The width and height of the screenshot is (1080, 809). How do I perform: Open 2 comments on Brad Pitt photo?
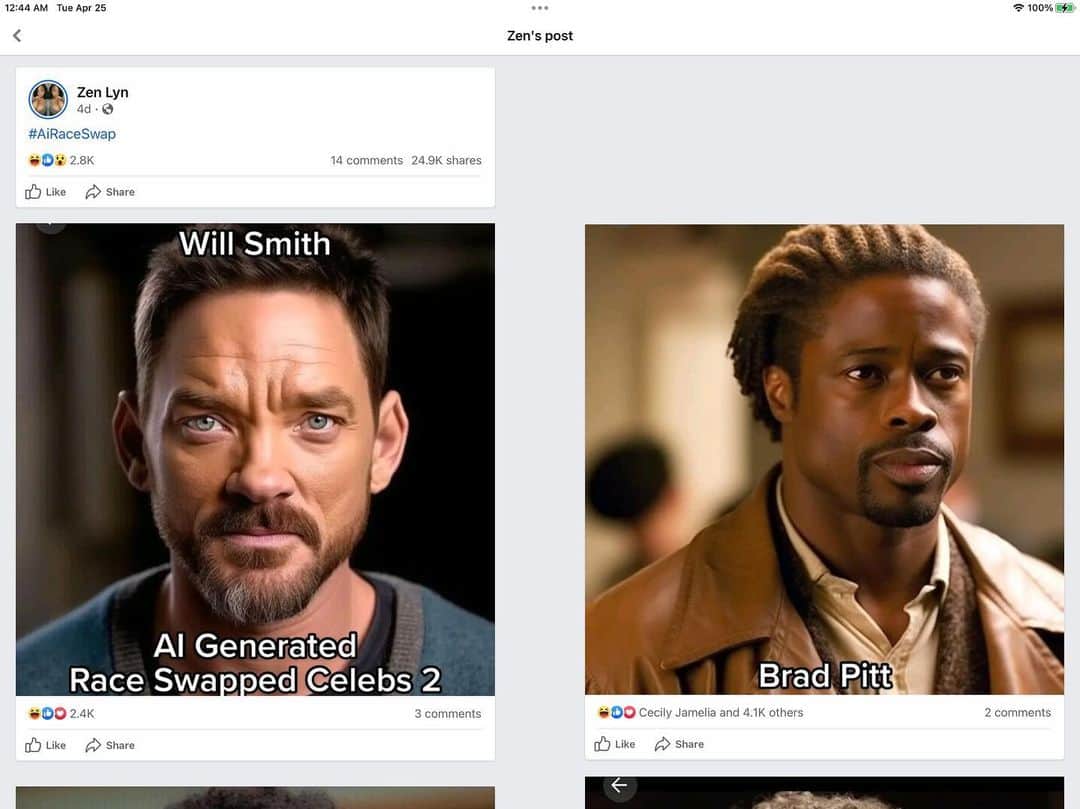click(x=1017, y=713)
